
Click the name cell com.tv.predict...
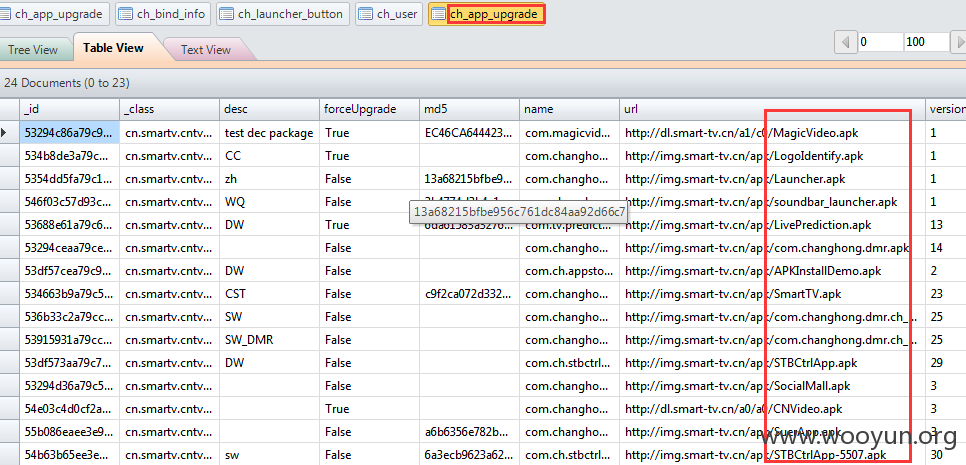[570, 225]
